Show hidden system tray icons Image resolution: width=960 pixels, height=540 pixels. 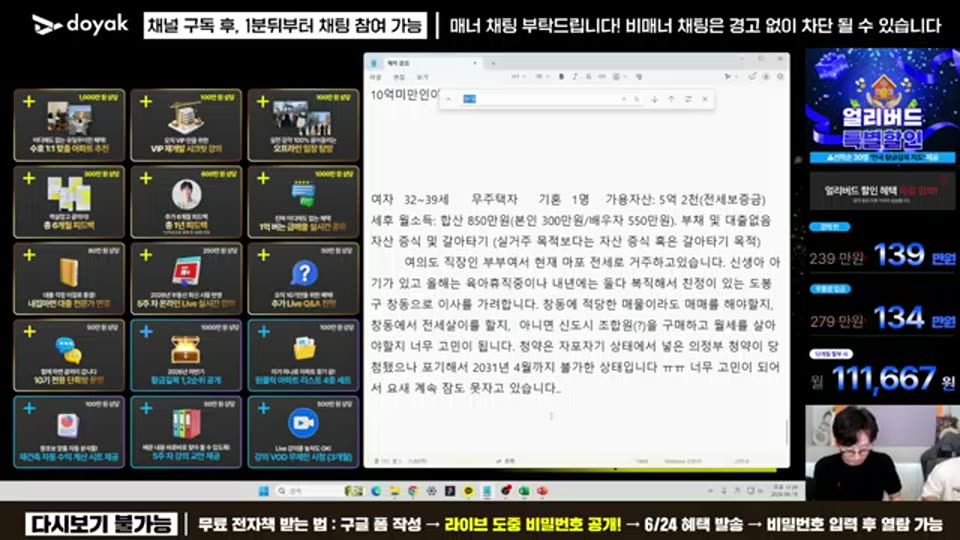pyautogui.click(x=710, y=491)
